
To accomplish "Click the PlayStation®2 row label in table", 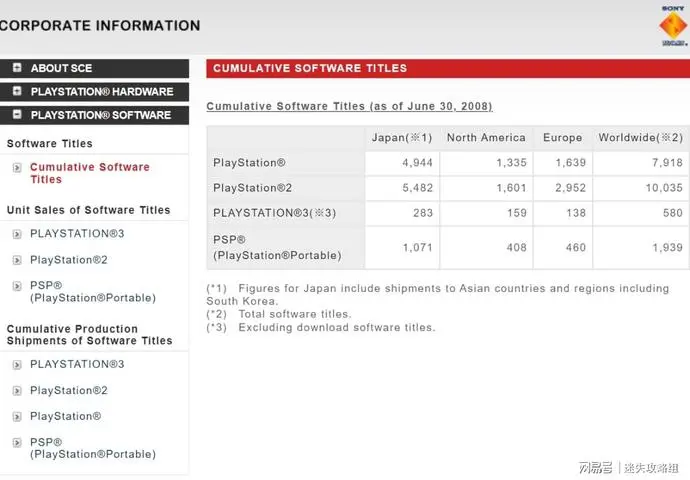I will pyautogui.click(x=253, y=188).
